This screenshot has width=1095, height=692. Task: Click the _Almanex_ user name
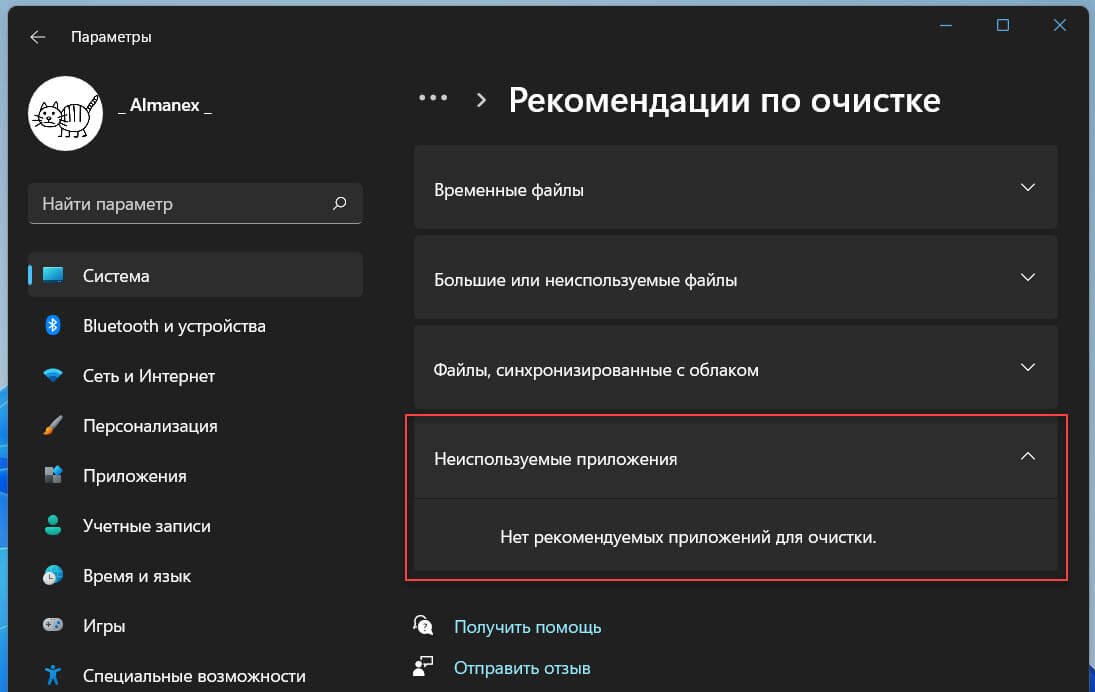point(165,105)
